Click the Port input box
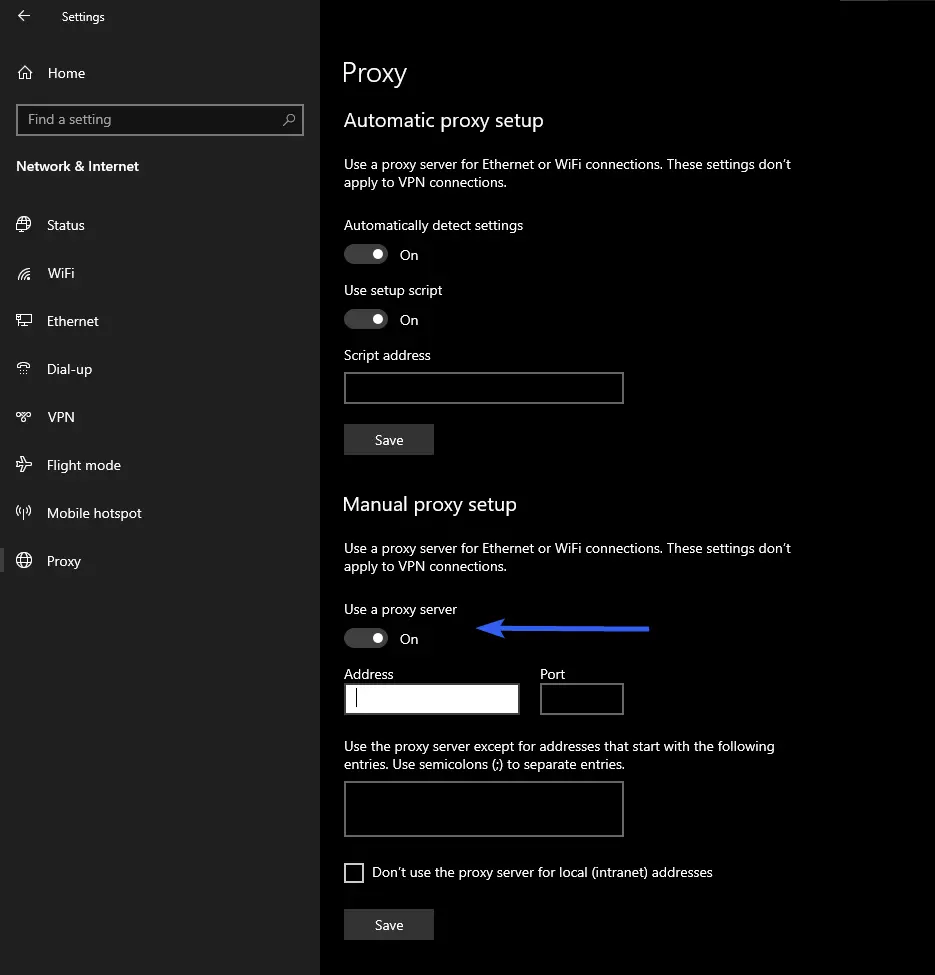 point(581,699)
